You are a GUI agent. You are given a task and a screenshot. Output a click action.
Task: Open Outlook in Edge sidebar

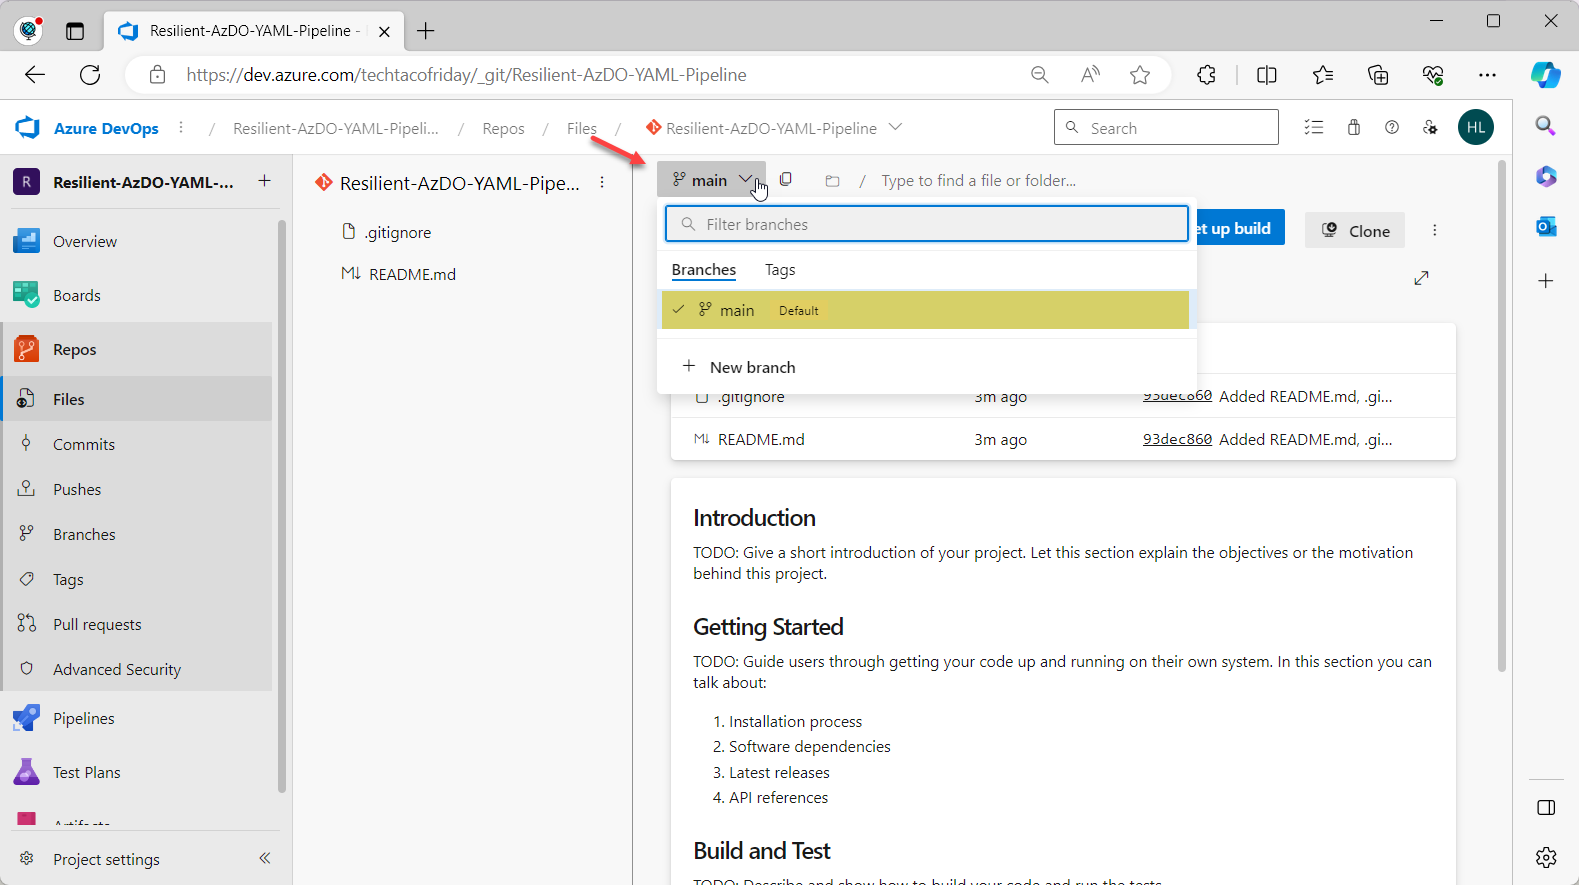click(x=1546, y=227)
